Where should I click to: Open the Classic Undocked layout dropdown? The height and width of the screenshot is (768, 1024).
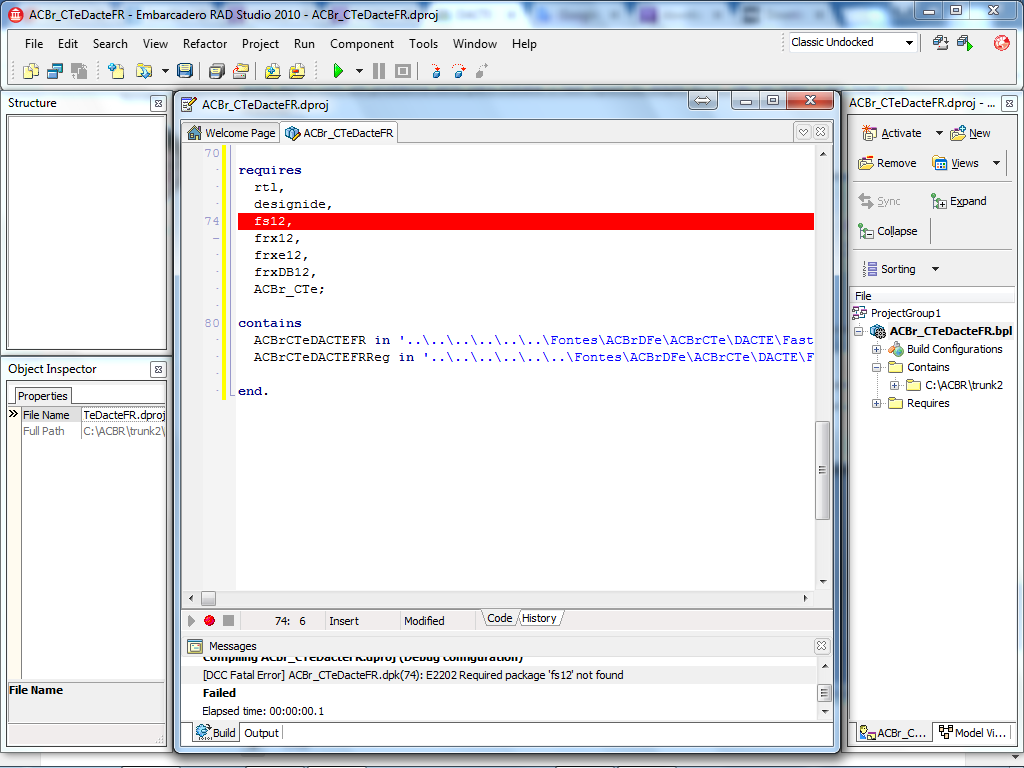[x=909, y=42]
